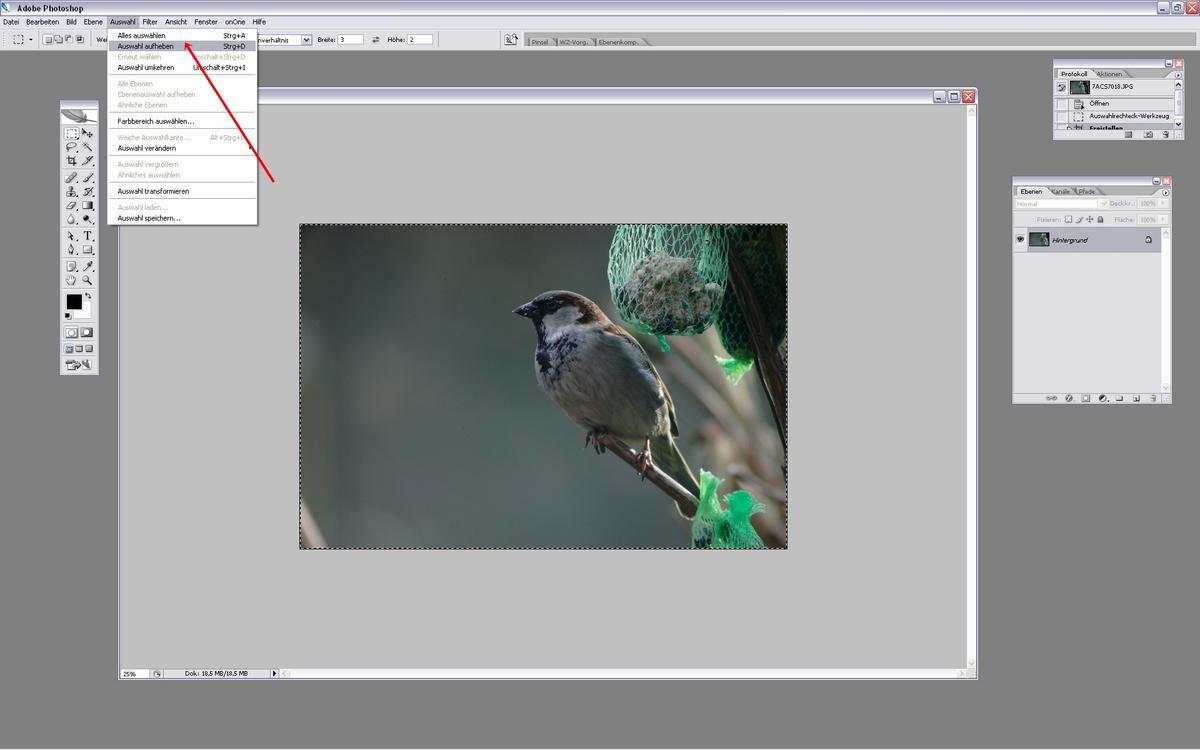This screenshot has width=1200, height=750.
Task: Switch to Standard Screen mode
Action: (x=69, y=349)
